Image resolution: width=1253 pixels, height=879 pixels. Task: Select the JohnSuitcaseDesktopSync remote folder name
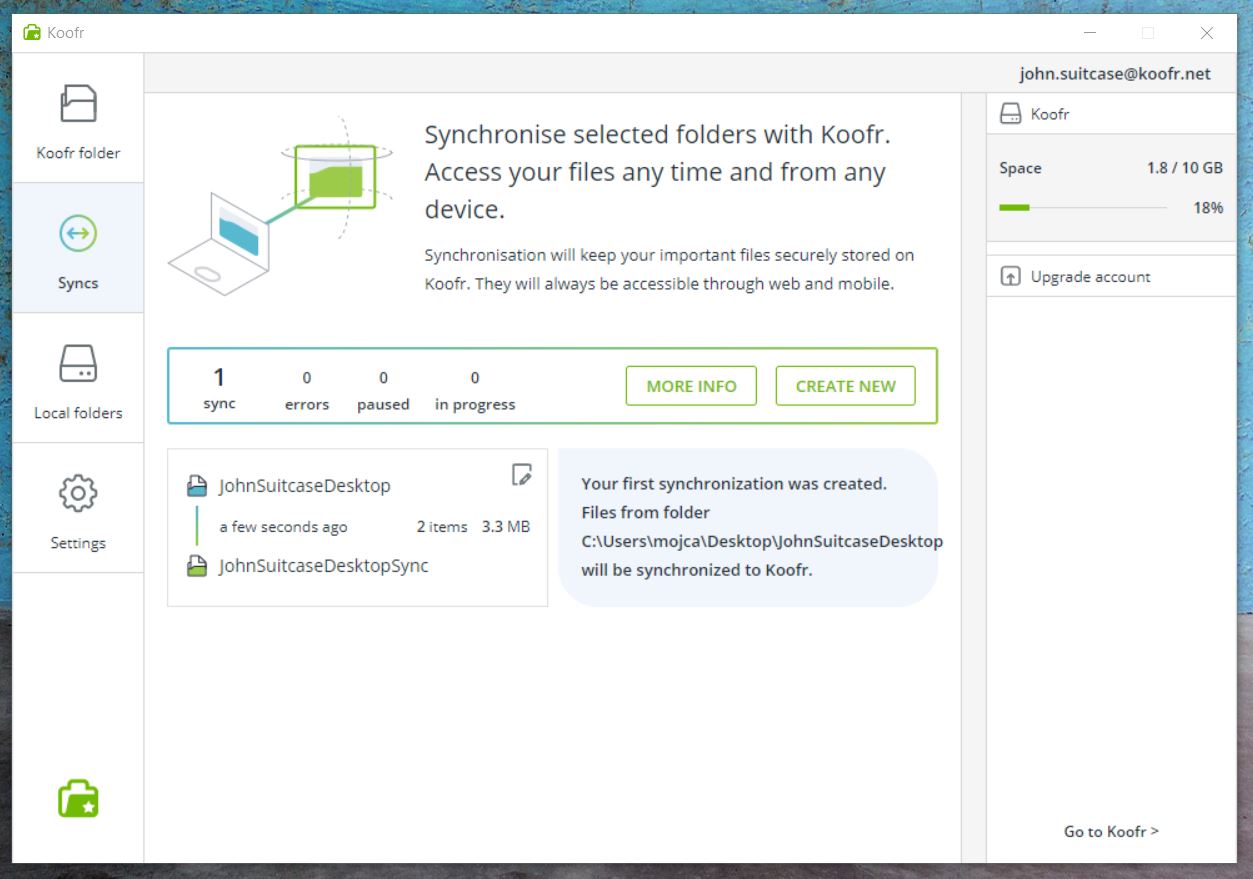tap(323, 566)
